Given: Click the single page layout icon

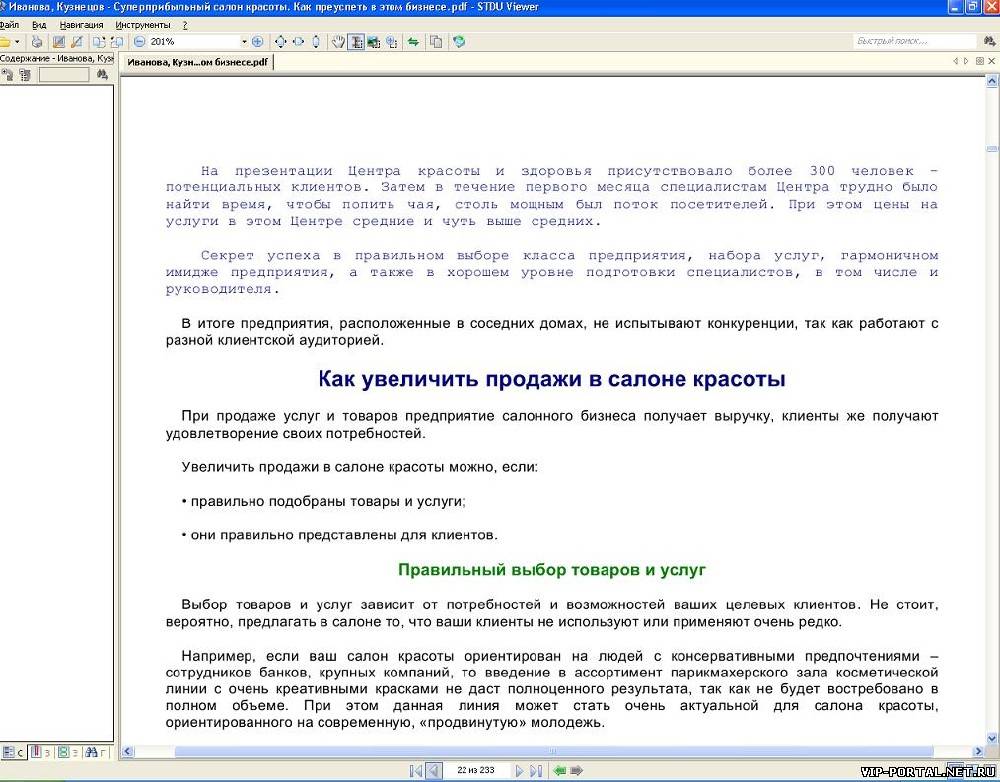Looking at the screenshot, I should coord(99,41).
